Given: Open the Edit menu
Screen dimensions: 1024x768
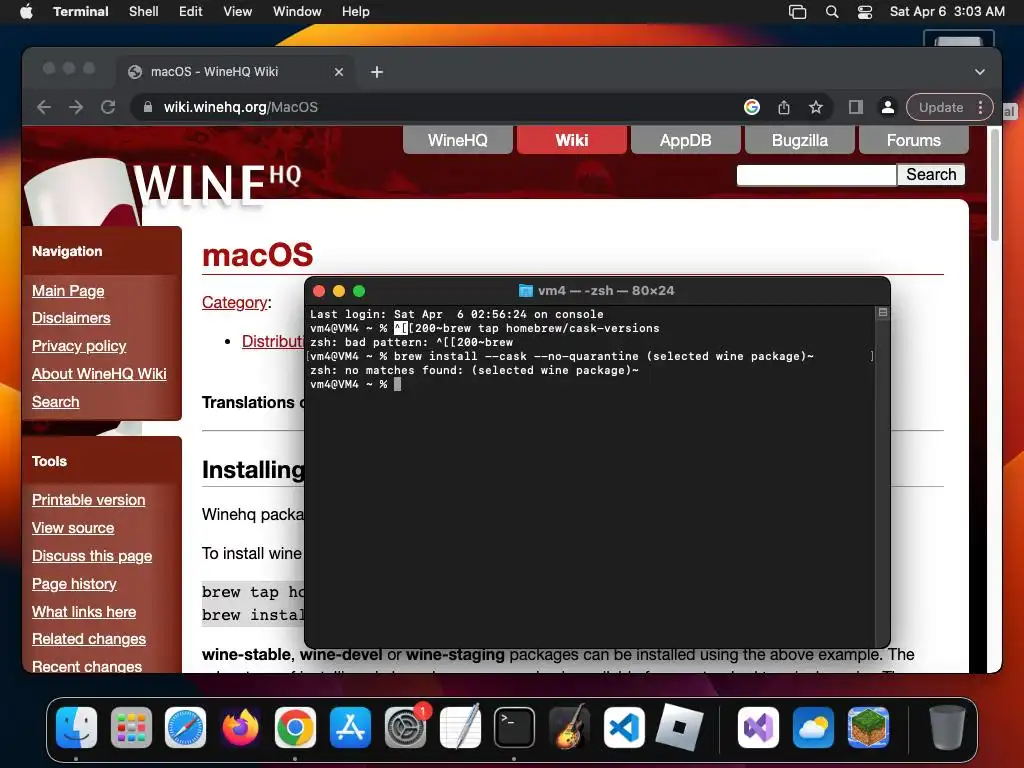Looking at the screenshot, I should tap(191, 11).
